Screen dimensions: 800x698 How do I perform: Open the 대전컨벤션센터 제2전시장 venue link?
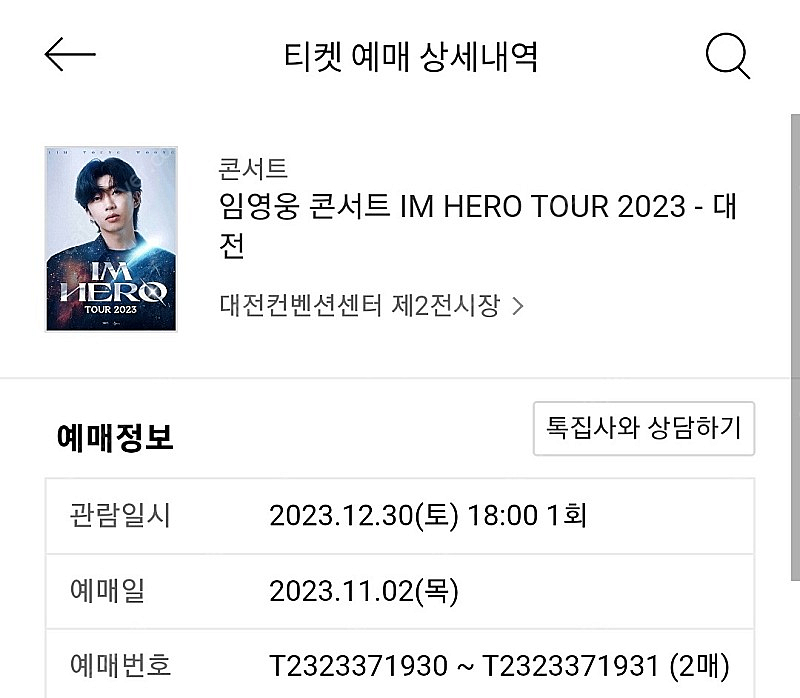359,305
